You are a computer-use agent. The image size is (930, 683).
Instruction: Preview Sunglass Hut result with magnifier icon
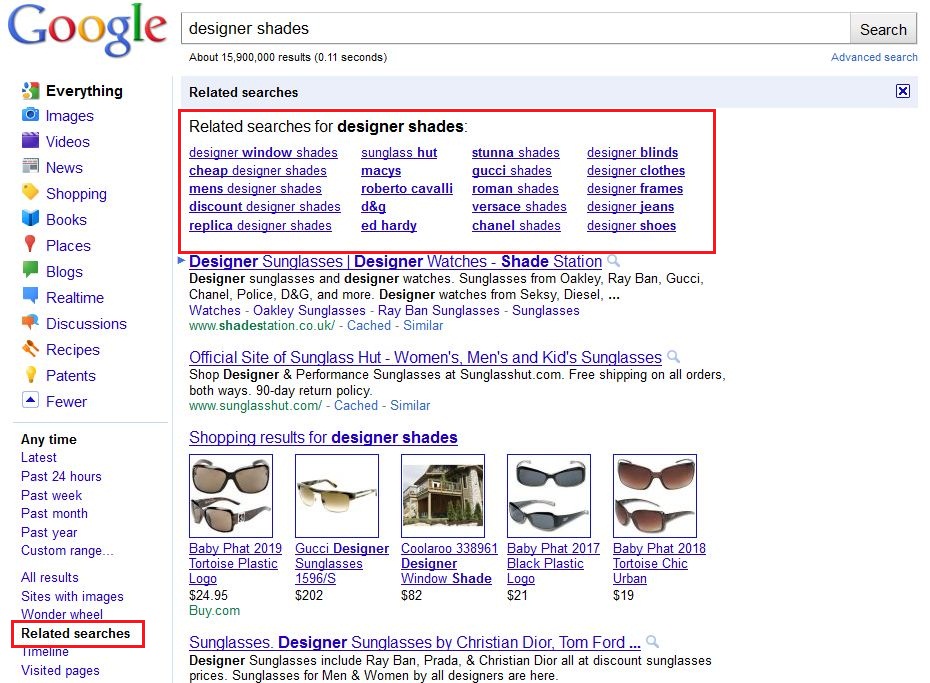[673, 357]
